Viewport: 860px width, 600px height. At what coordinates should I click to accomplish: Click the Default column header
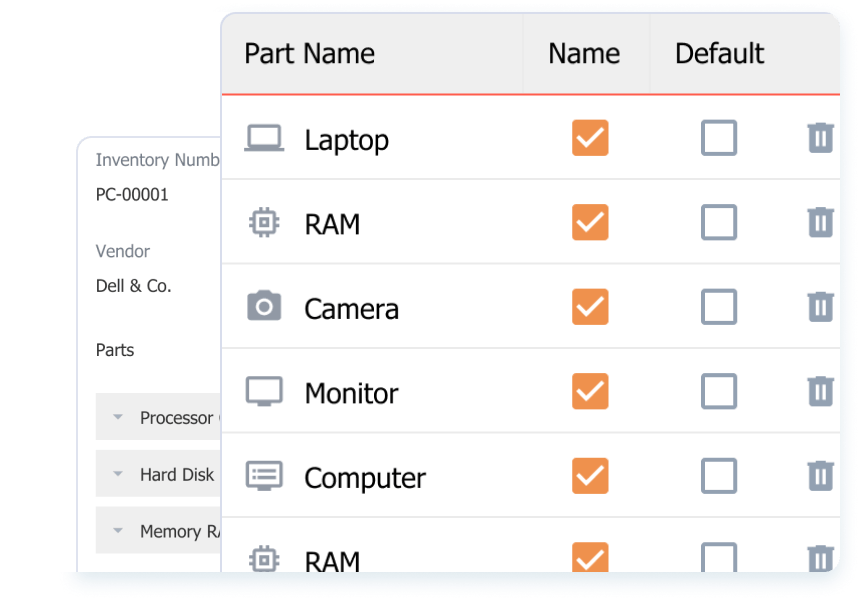click(x=719, y=54)
